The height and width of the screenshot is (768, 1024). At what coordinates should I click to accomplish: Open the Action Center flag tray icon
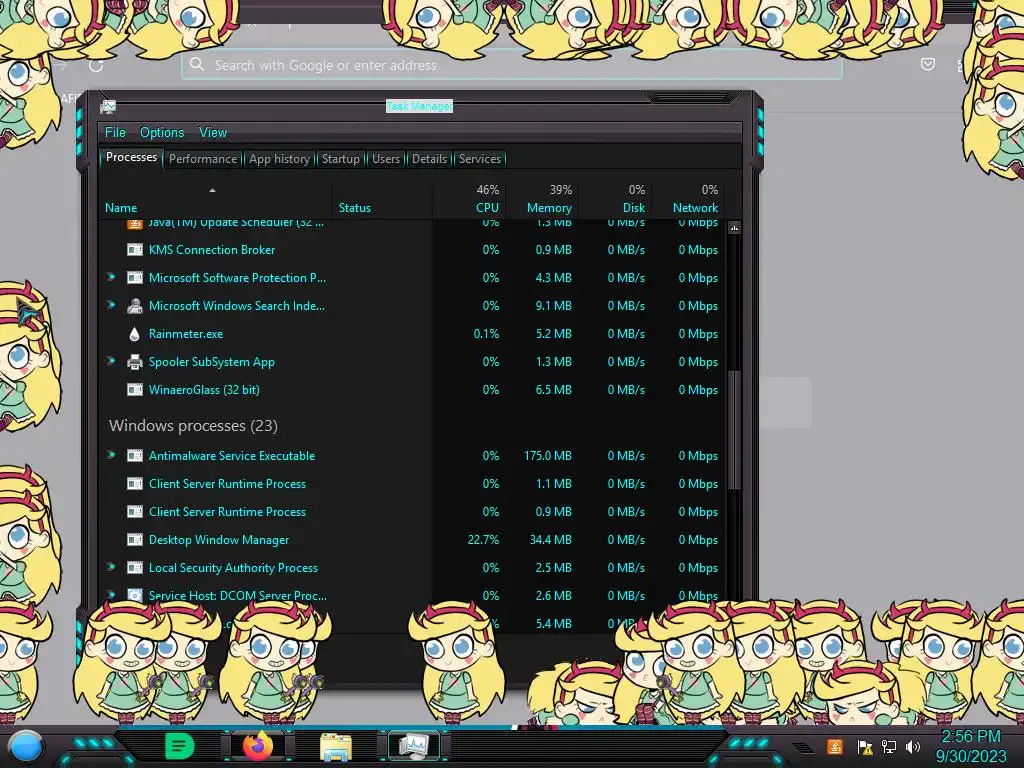click(x=865, y=747)
